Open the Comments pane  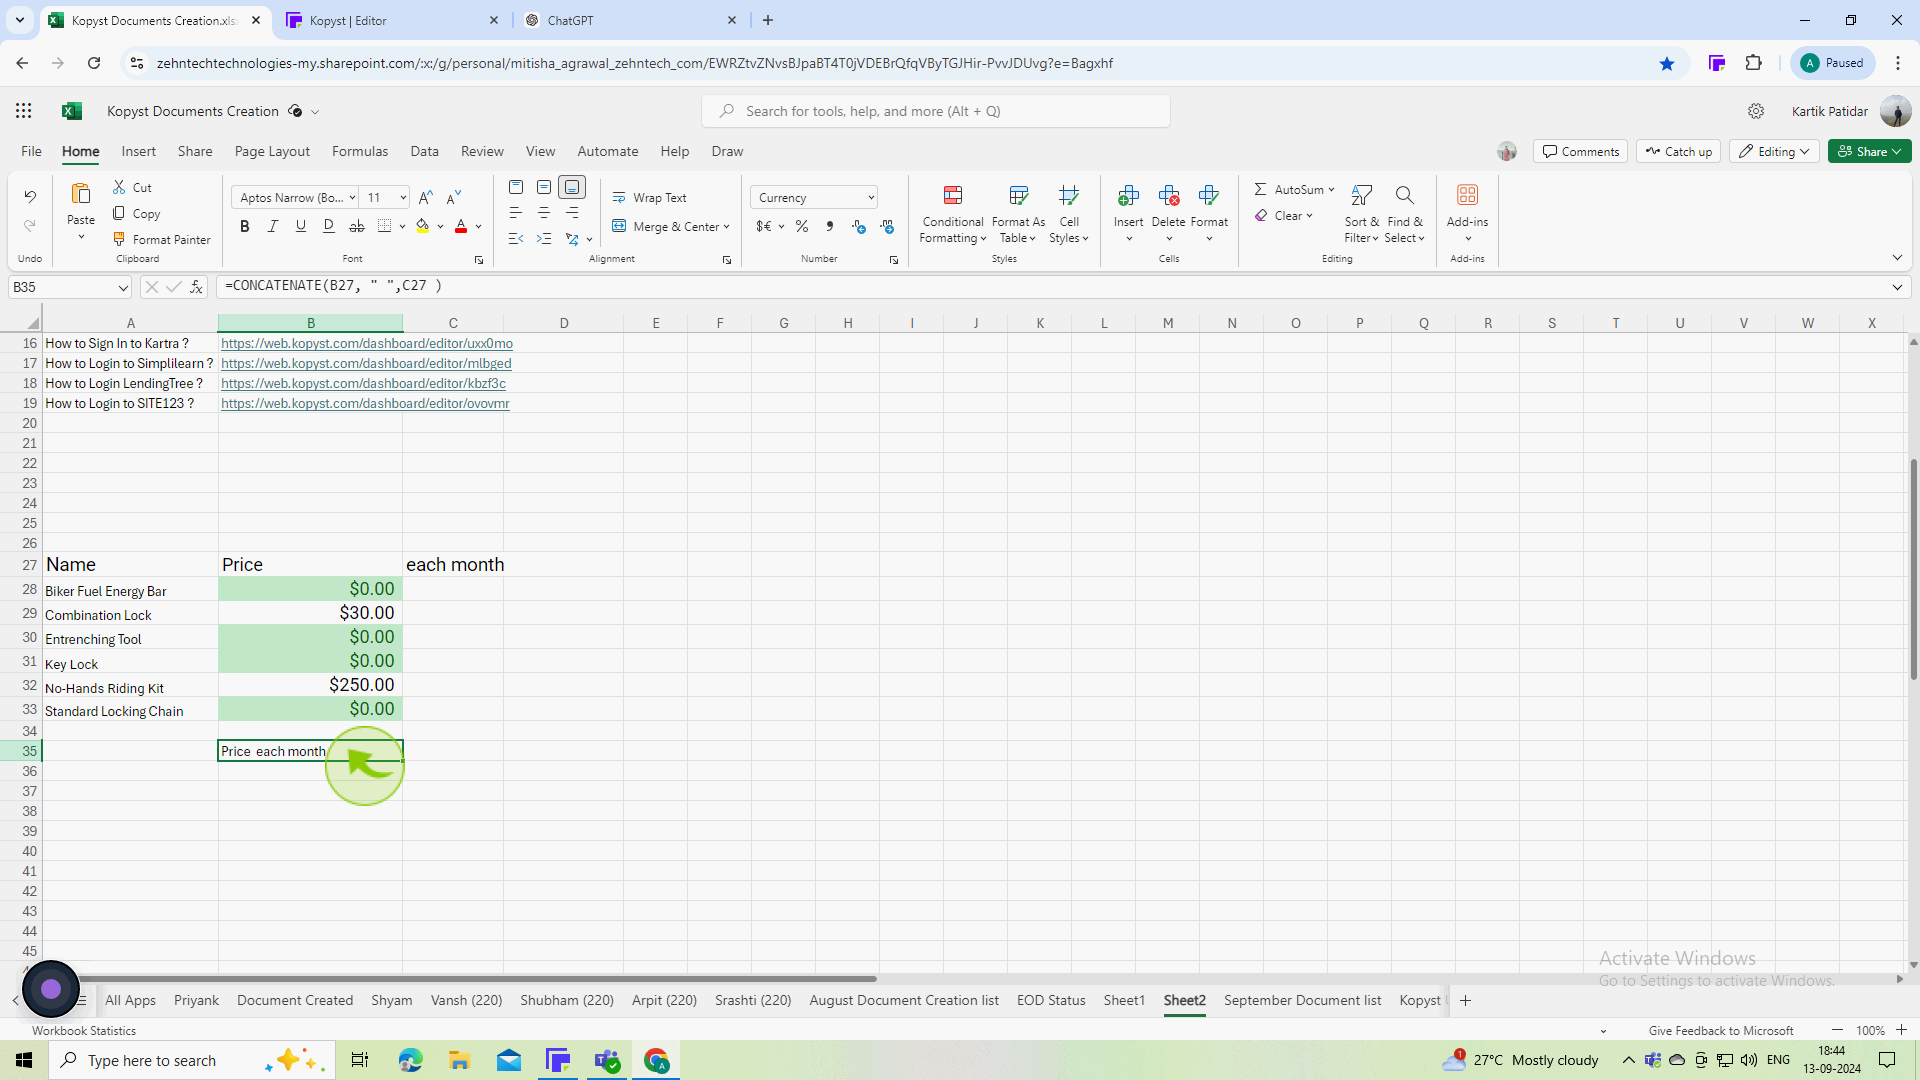coord(1580,152)
